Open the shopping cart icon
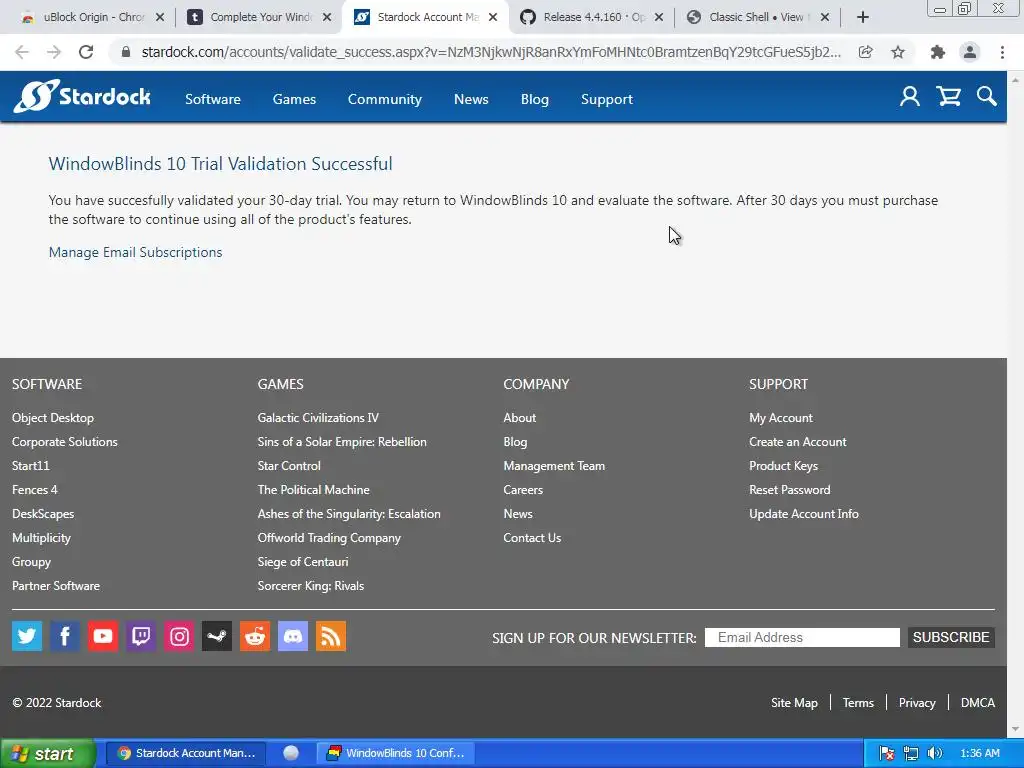This screenshot has width=1024, height=768. point(948,97)
